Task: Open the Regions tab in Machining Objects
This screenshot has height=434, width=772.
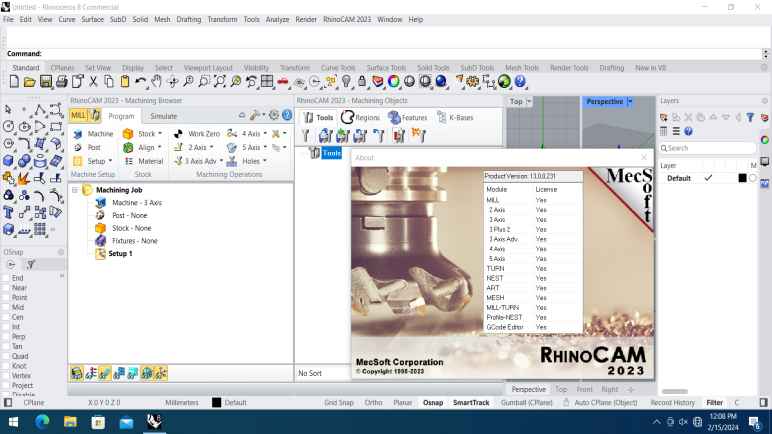Action: pyautogui.click(x=361, y=117)
